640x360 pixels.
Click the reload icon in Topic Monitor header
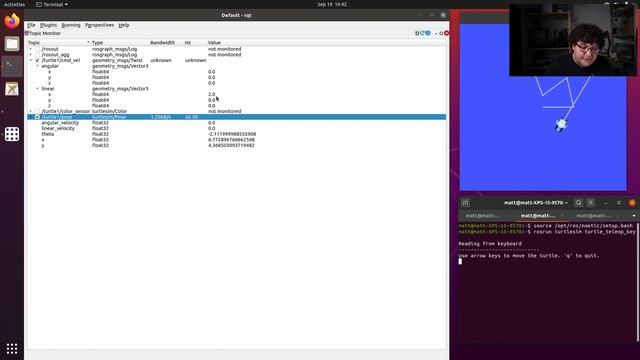(422, 33)
